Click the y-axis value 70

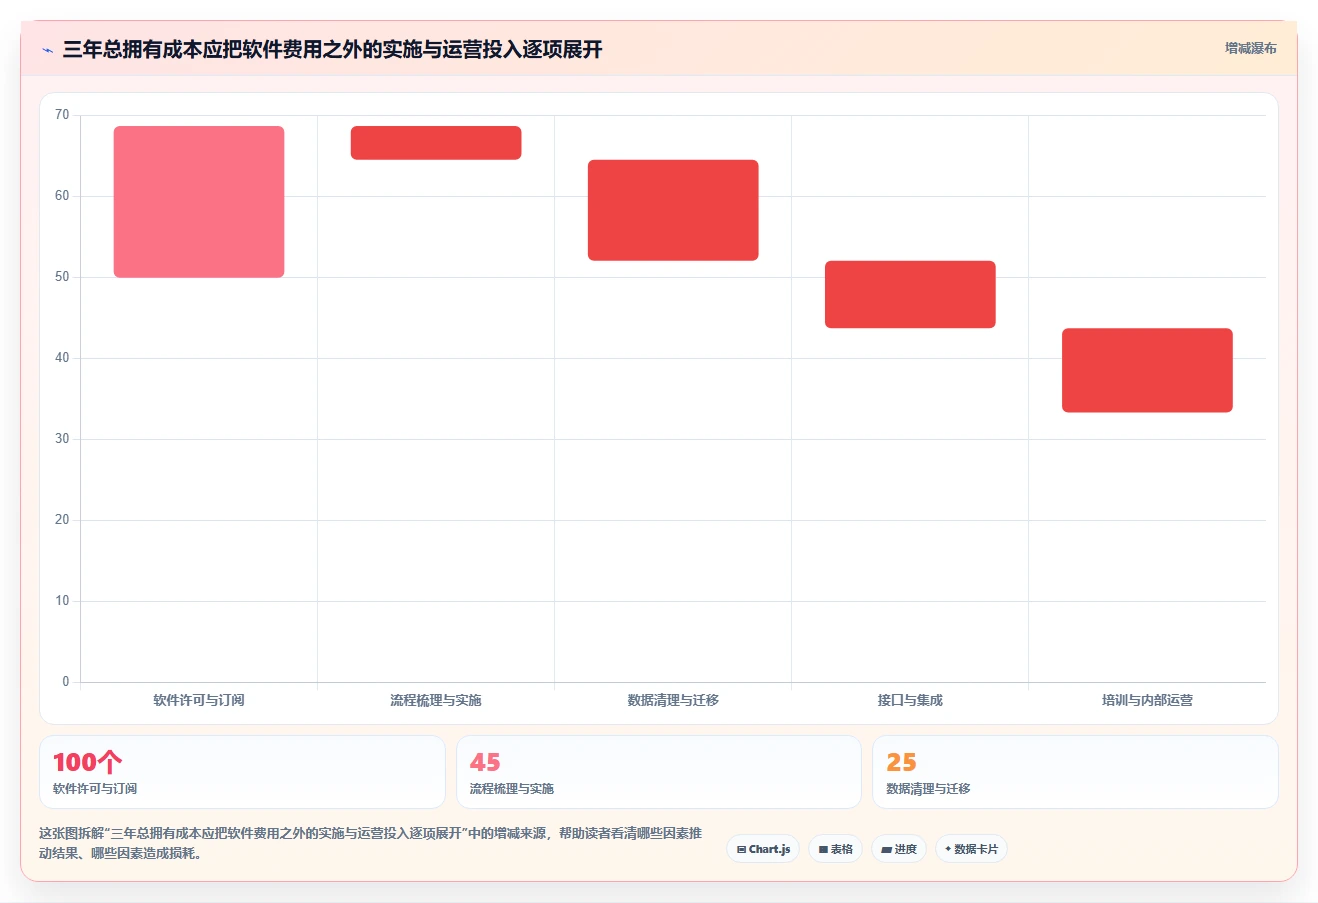[x=62, y=115]
